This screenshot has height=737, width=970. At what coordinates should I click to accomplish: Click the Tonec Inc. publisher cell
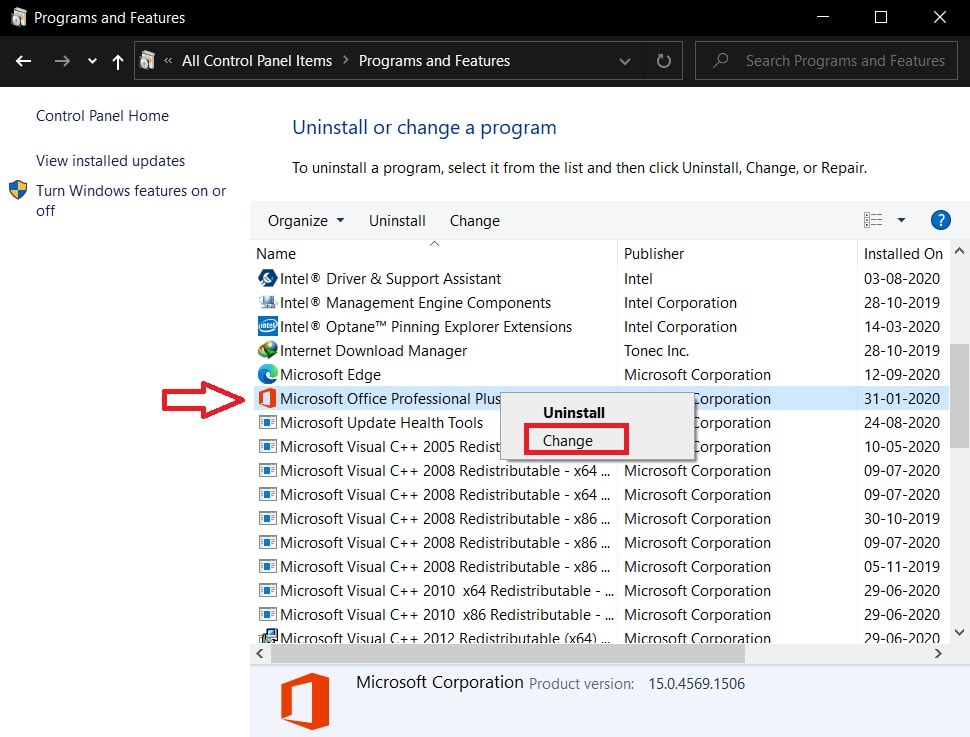coord(656,351)
